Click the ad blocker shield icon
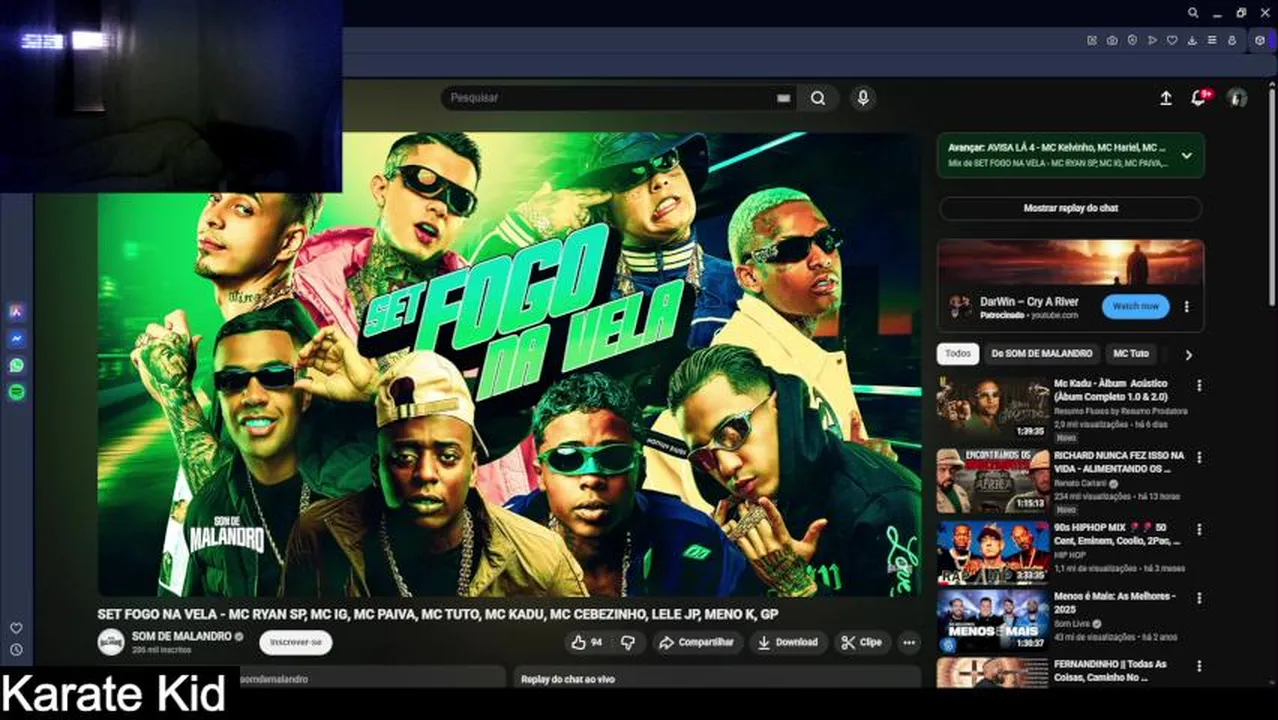This screenshot has height=720, width=1278. [1132, 40]
